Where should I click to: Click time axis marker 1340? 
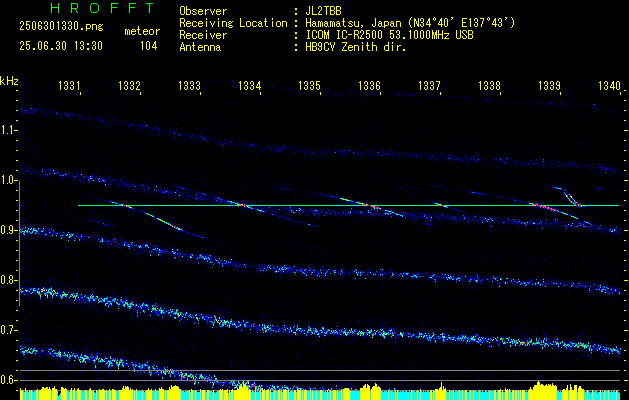point(609,85)
